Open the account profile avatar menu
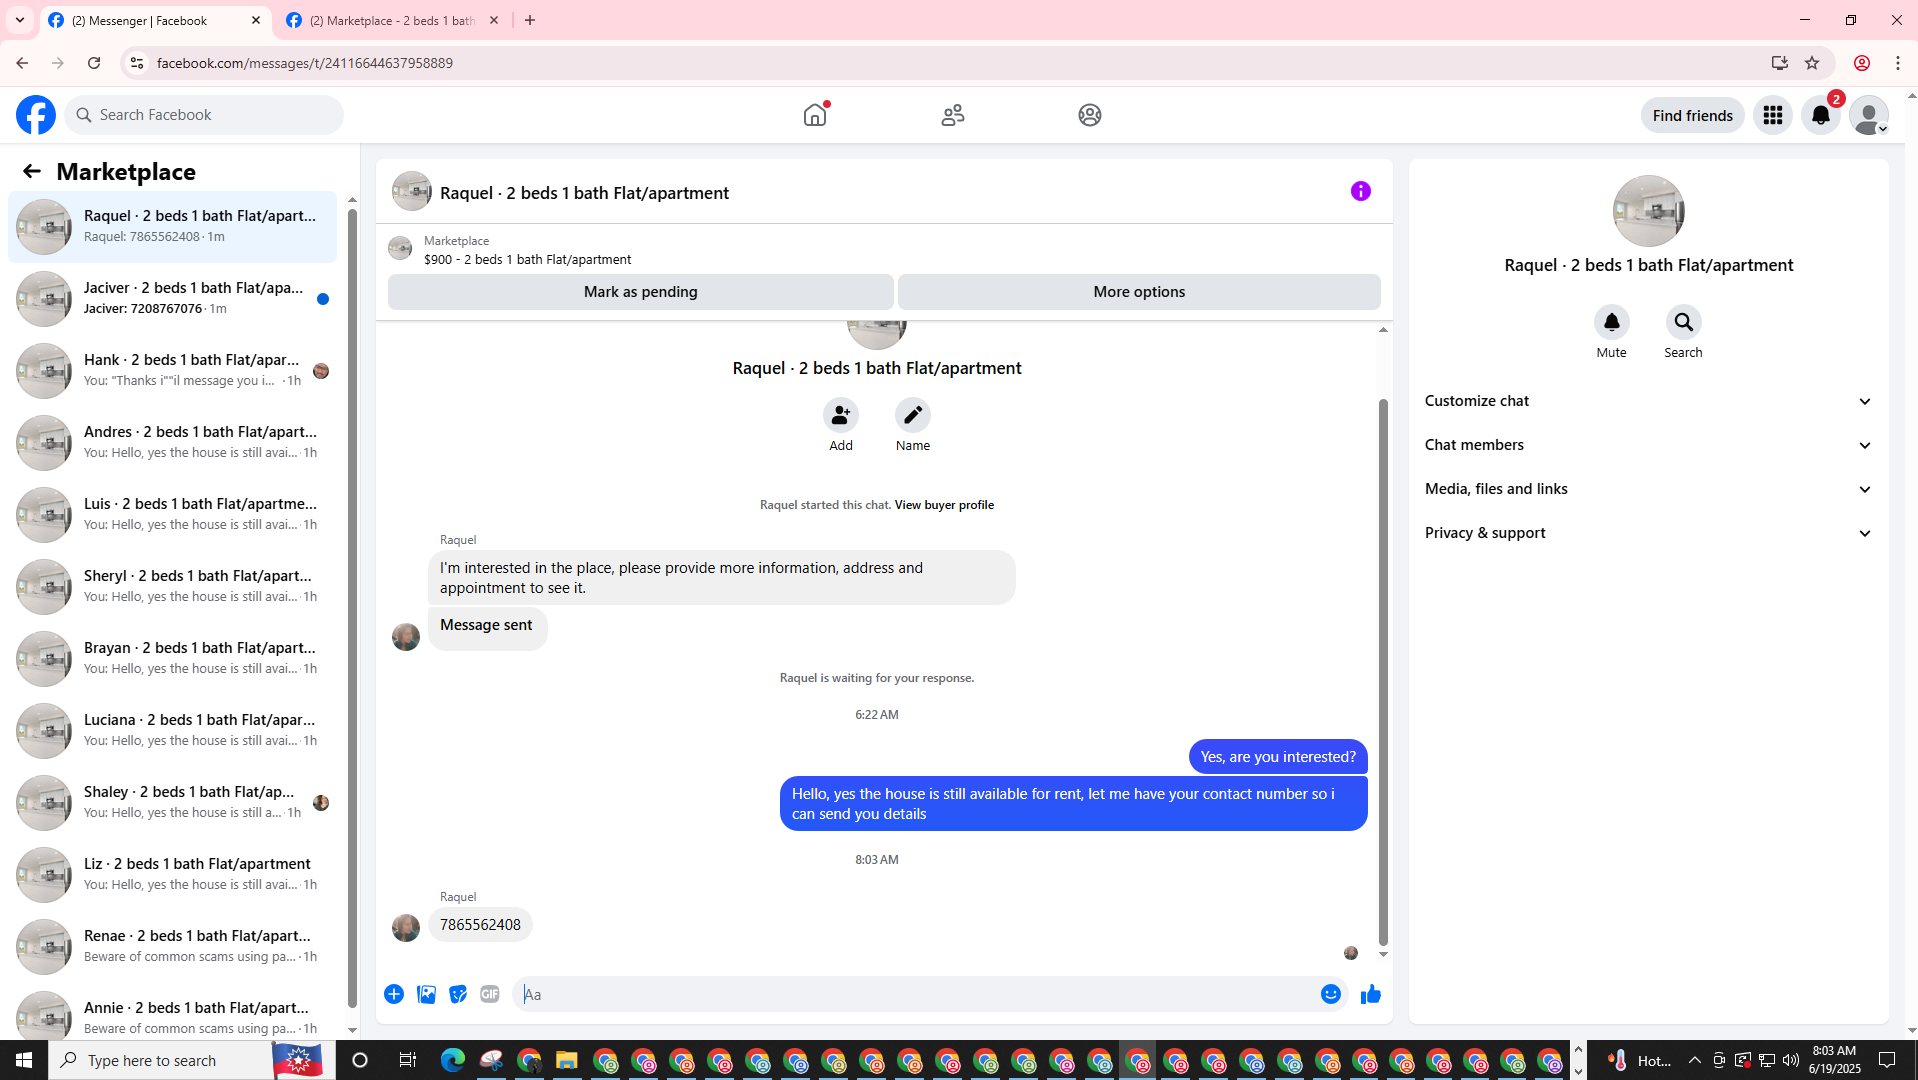Image resolution: width=1918 pixels, height=1080 pixels. [x=1869, y=115]
